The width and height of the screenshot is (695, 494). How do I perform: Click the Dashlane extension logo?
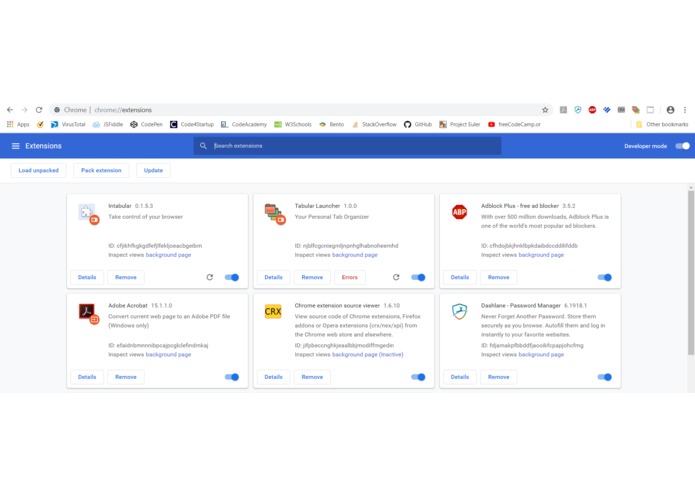click(x=459, y=311)
